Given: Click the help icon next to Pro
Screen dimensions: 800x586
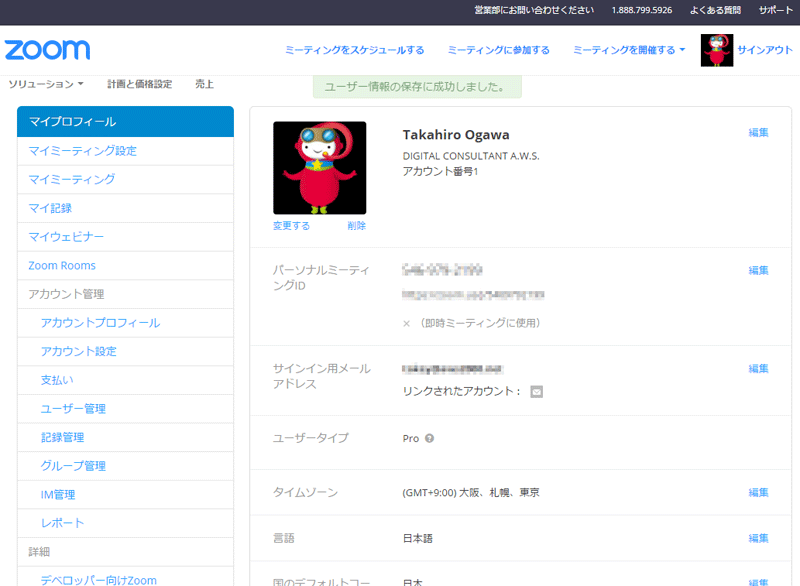Looking at the screenshot, I should pyautogui.click(x=429, y=439).
